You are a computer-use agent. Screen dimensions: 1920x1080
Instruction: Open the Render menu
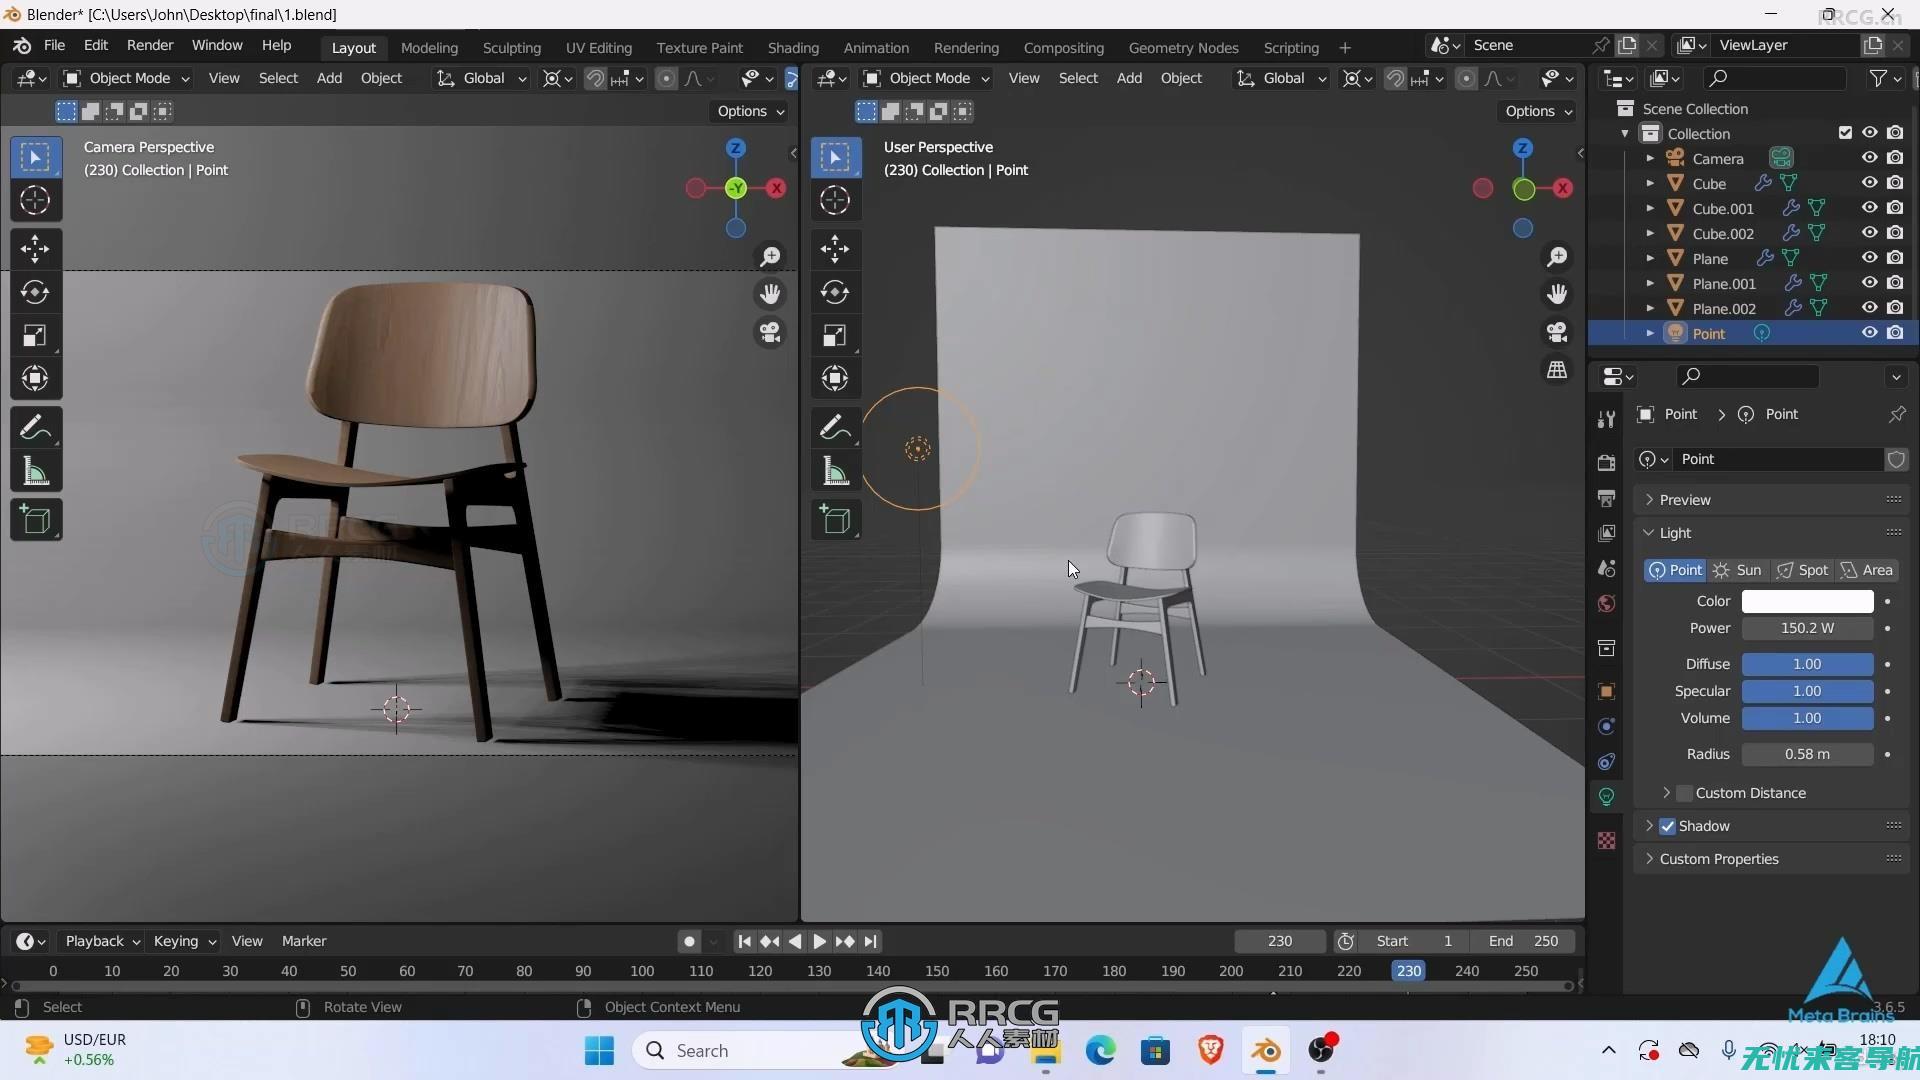[x=150, y=45]
